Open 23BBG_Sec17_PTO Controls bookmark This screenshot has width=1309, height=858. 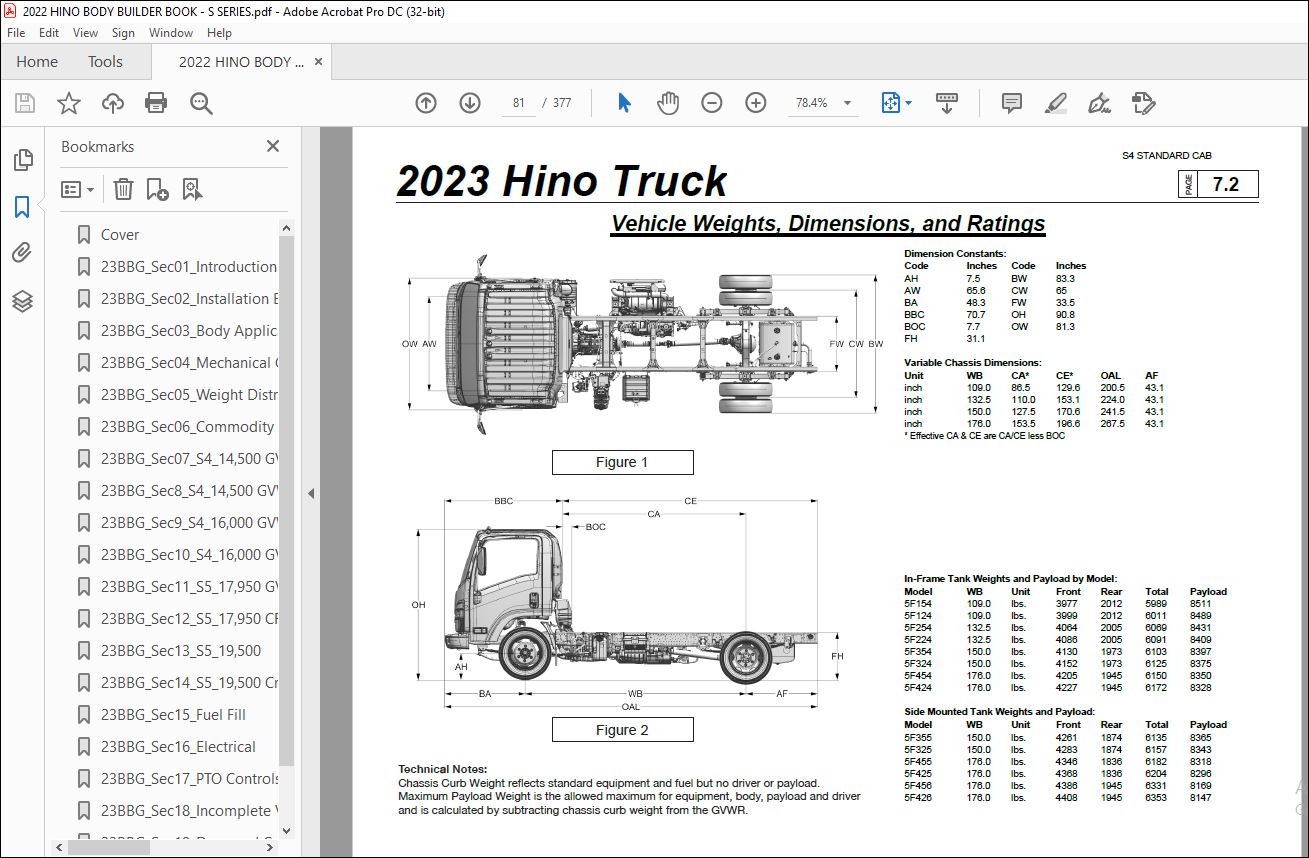189,779
